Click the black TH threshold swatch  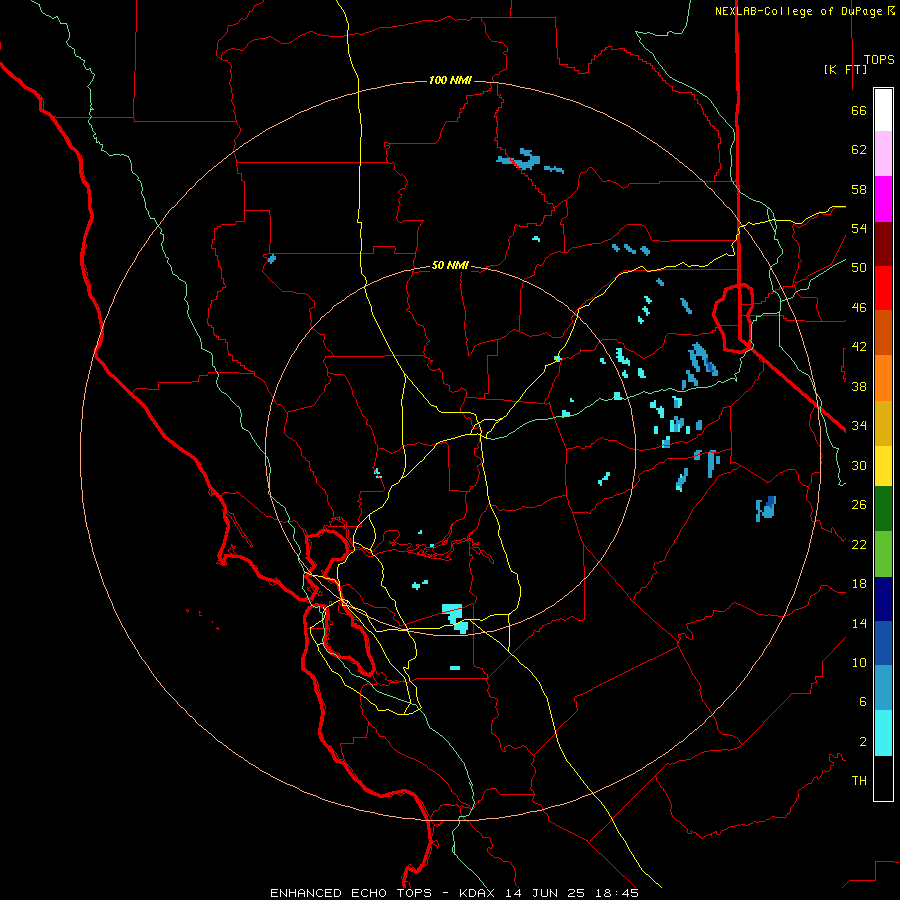coord(883,778)
